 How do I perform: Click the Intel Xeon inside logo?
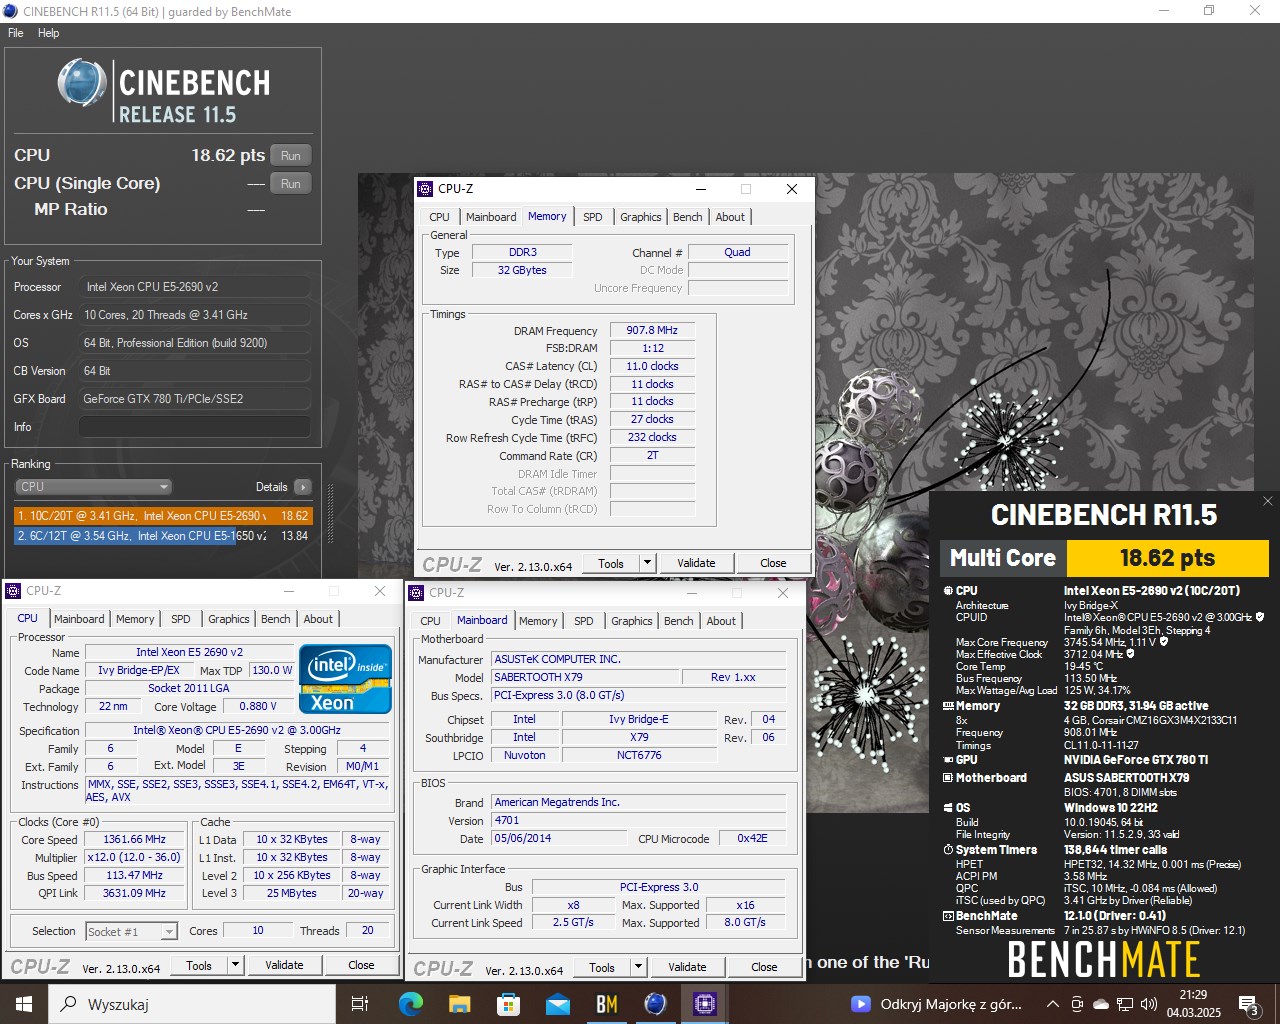345,679
